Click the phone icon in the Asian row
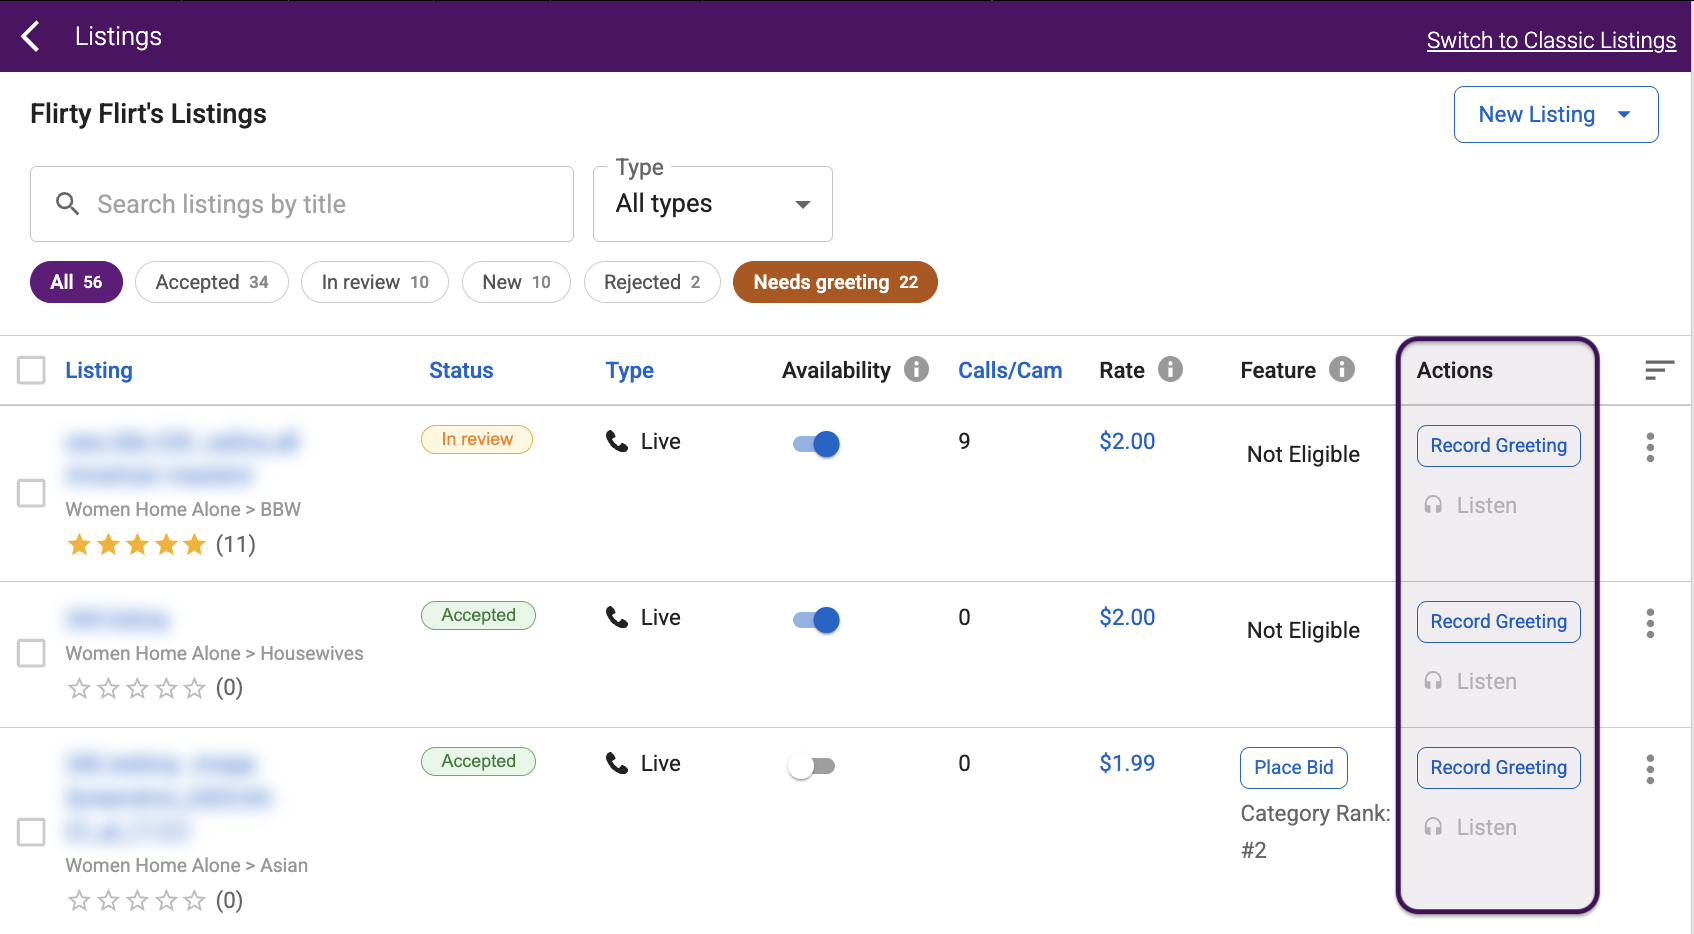Viewport: 1694px width, 934px height. point(617,763)
